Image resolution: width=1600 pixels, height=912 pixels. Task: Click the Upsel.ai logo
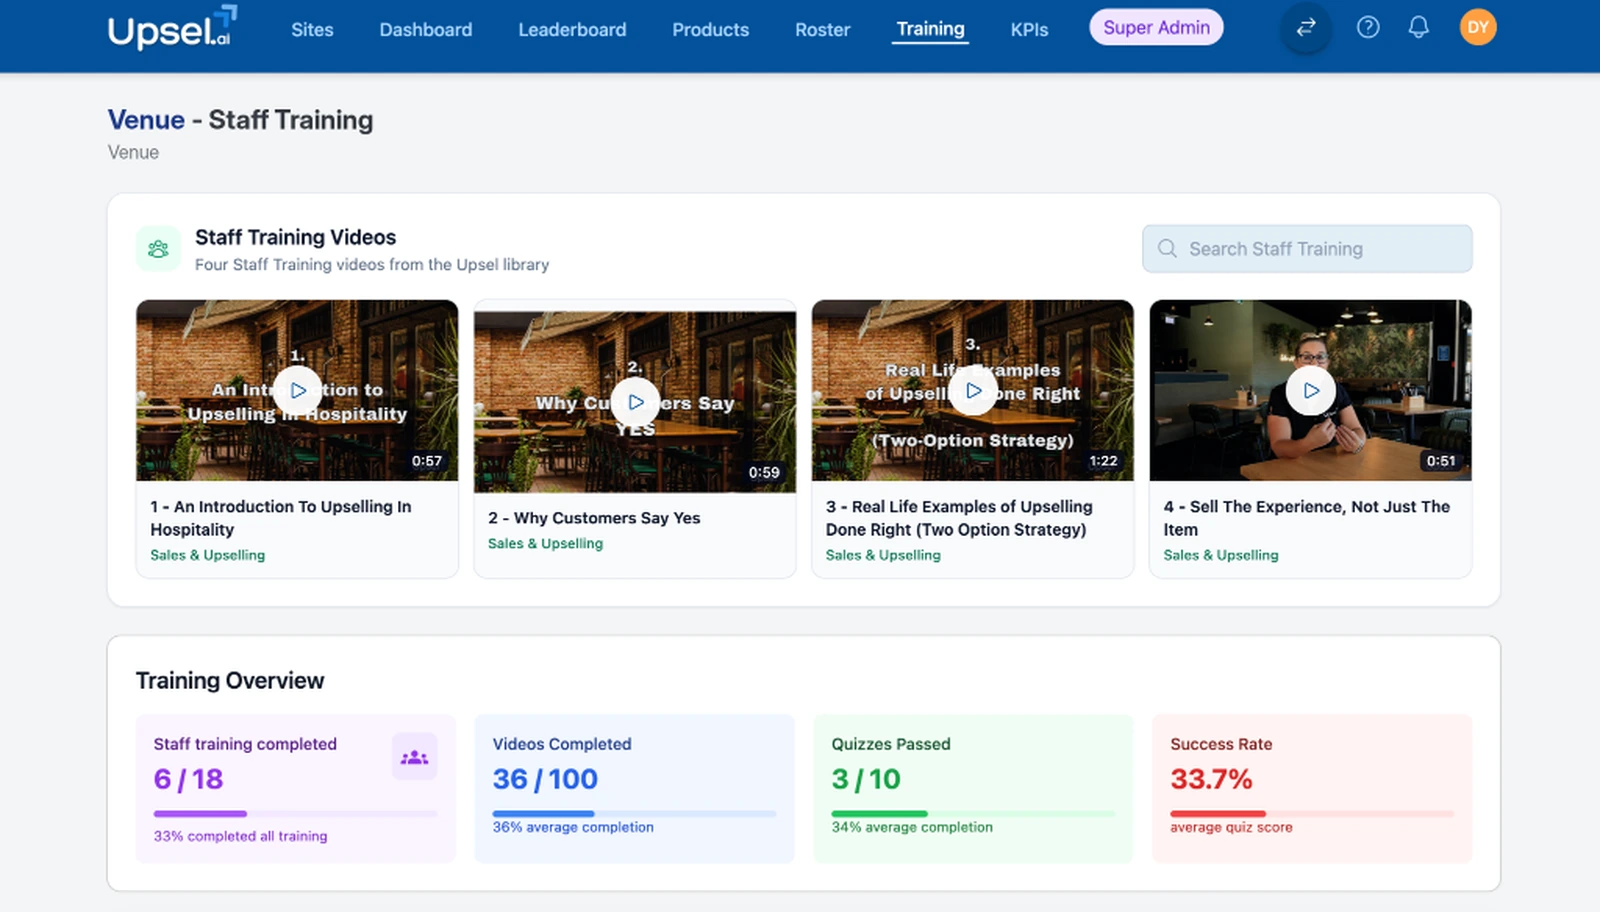(x=172, y=27)
